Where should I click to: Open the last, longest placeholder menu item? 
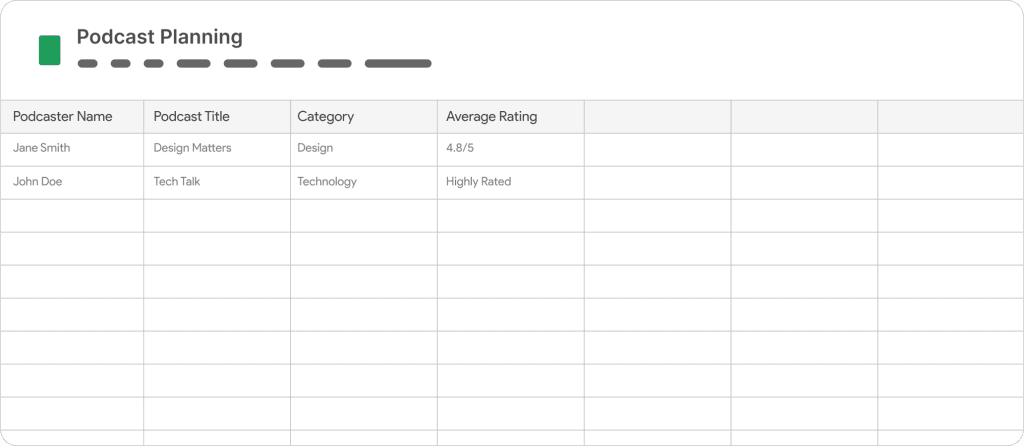click(398, 63)
